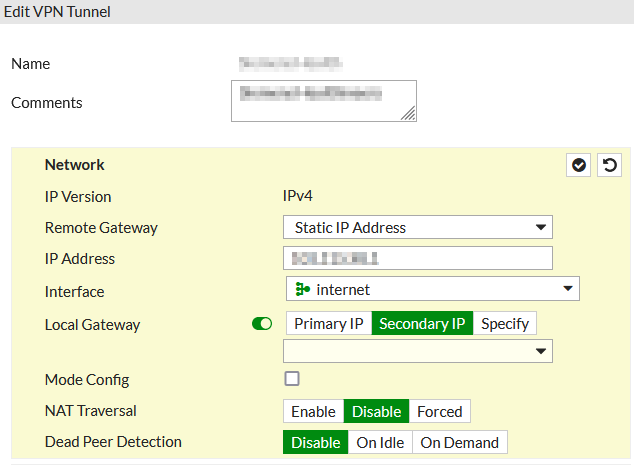The width and height of the screenshot is (634, 465).
Task: Open the empty secondary IP dropdown
Action: click(417, 351)
